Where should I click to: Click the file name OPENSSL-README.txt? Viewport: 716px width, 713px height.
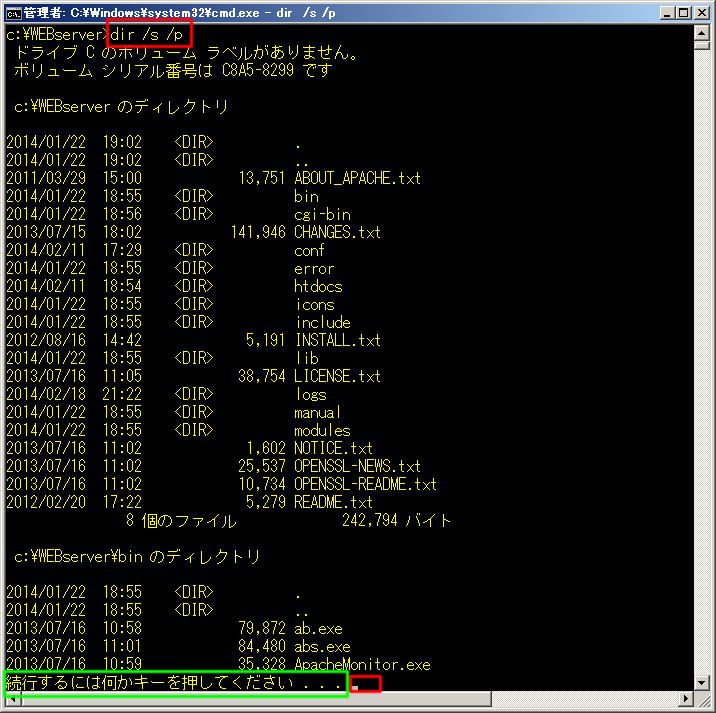365,484
